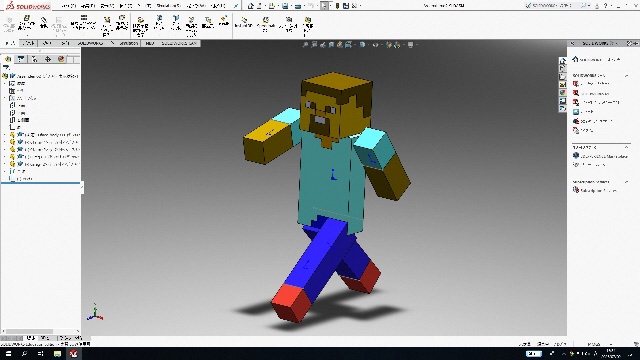Image resolution: width=640 pixels, height=360 pixels.
Task: Open the DisplayManager color sphere tab
Action: coord(61,59)
